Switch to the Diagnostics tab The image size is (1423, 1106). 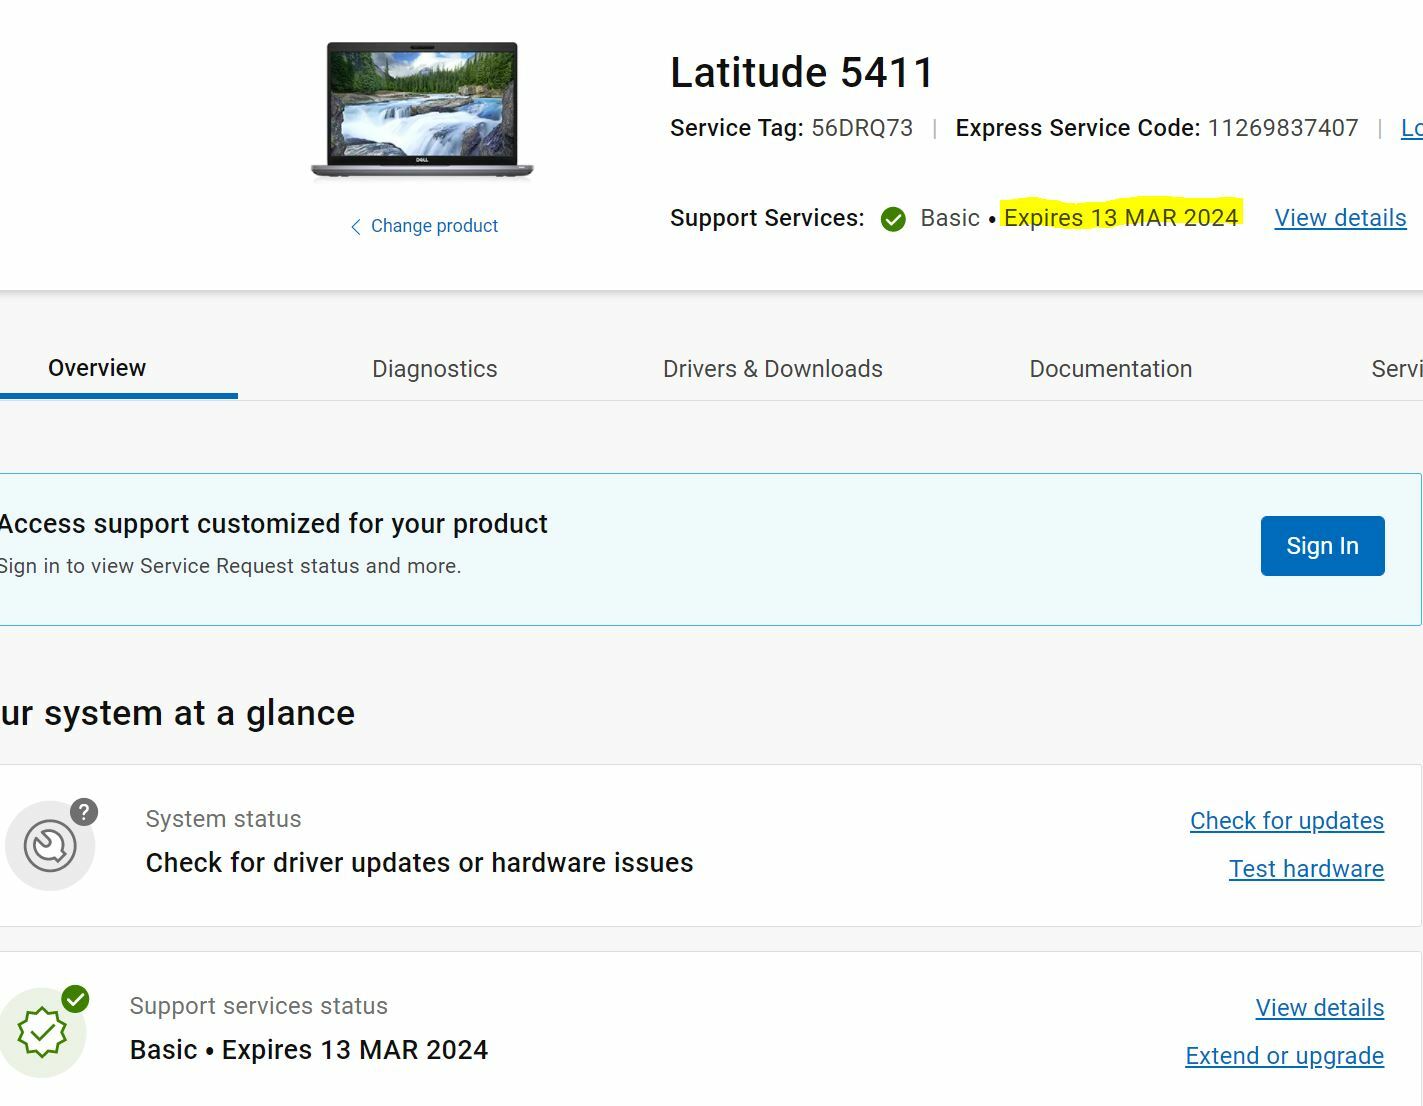pos(434,369)
